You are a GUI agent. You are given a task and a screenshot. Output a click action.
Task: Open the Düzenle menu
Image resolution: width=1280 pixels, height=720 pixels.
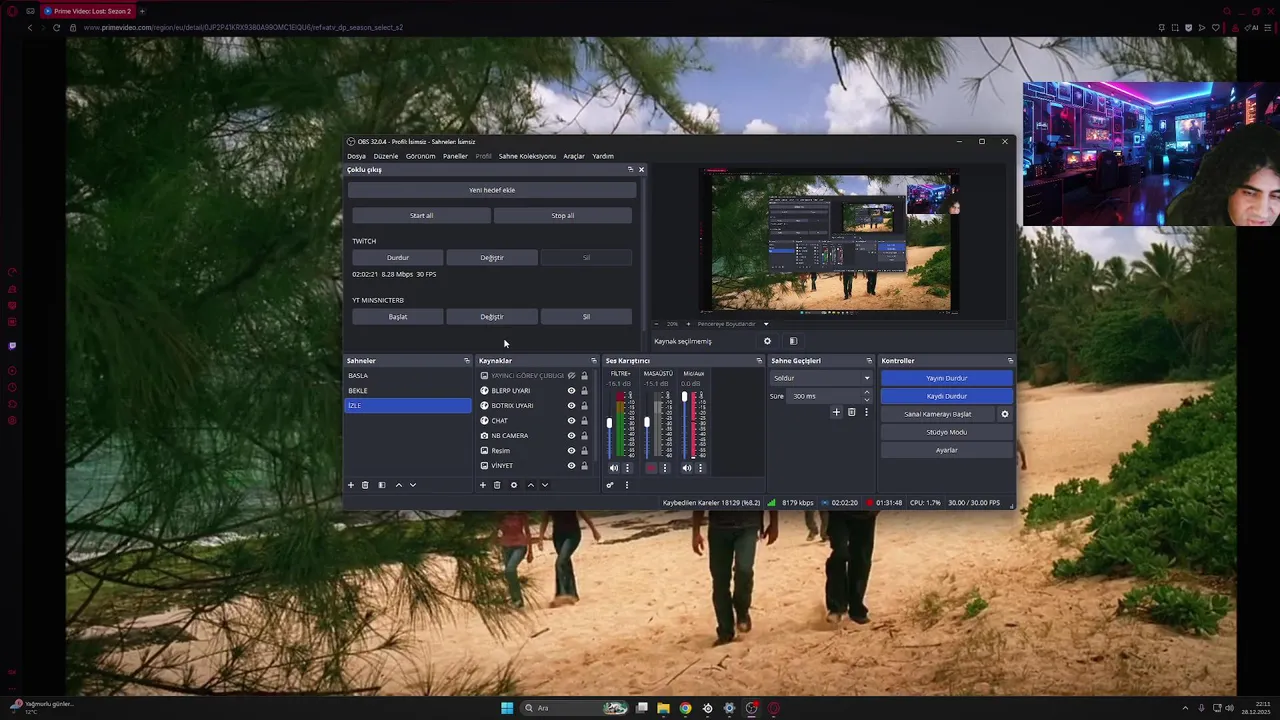[x=386, y=156]
